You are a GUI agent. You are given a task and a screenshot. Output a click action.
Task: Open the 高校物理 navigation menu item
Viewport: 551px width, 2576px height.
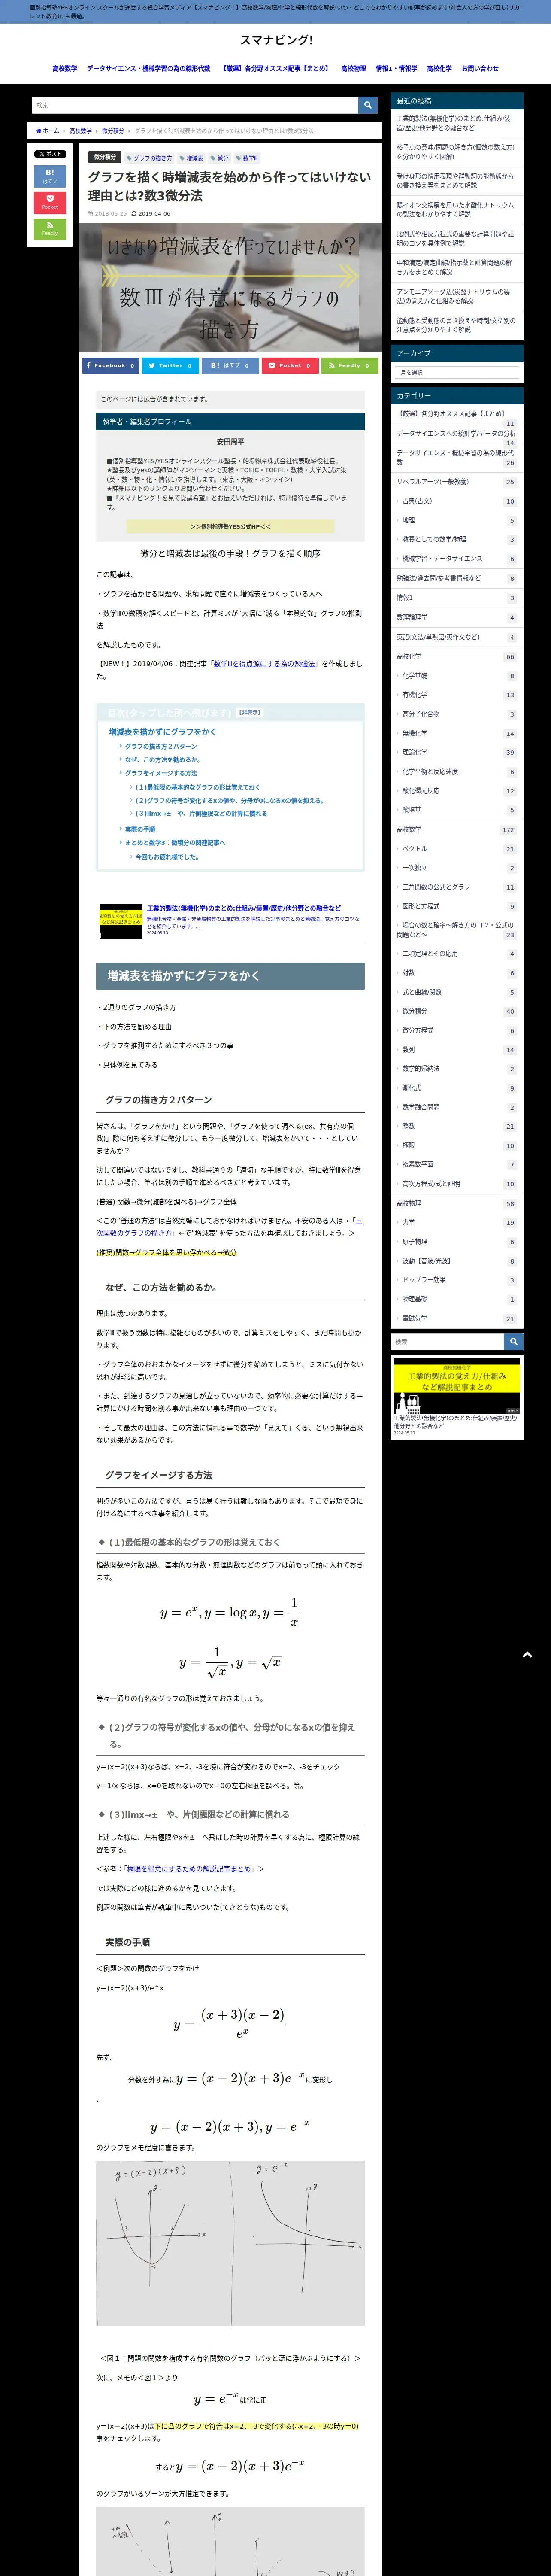[353, 69]
